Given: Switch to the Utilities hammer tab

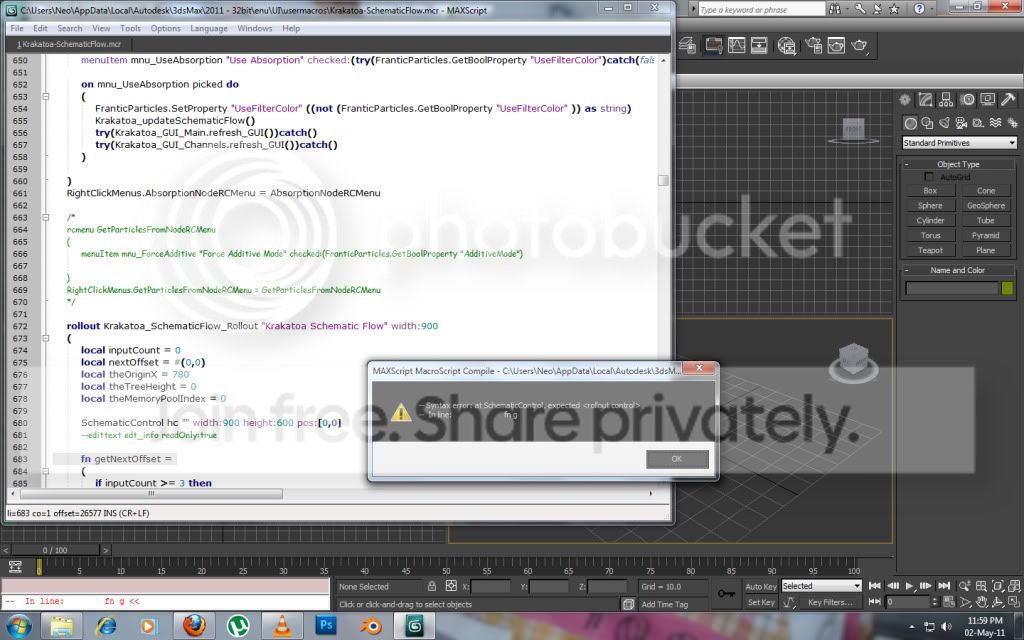Looking at the screenshot, I should [1008, 100].
